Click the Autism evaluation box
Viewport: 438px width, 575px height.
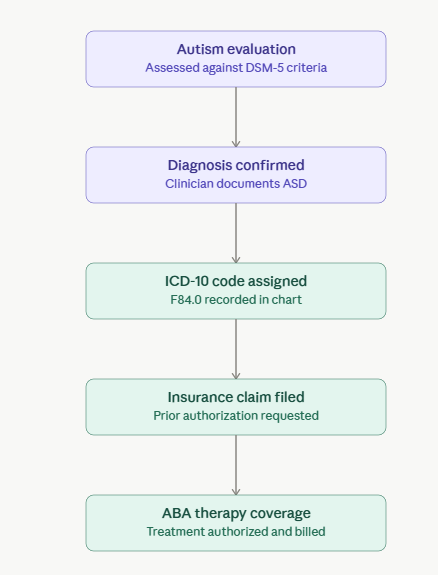click(x=236, y=59)
